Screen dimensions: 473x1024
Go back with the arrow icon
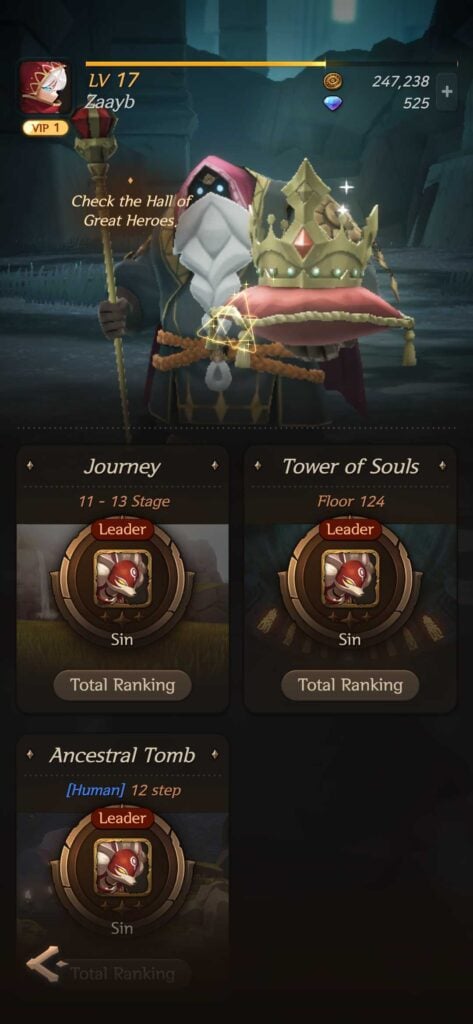coord(46,963)
